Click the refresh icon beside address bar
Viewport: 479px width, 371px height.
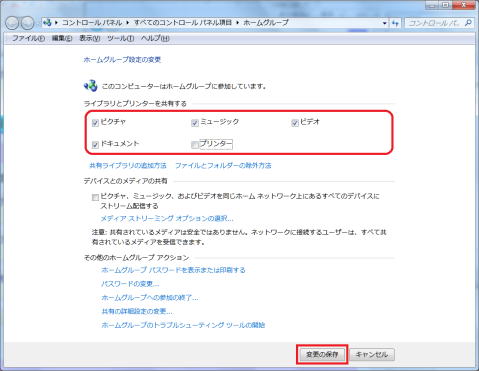point(395,23)
